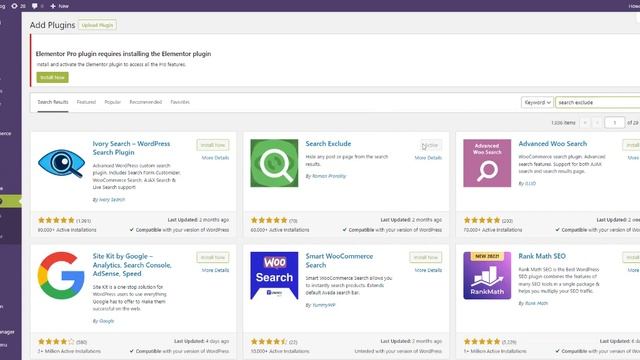Open the Keyword search type dropdown
The image size is (640, 360).
537,102
